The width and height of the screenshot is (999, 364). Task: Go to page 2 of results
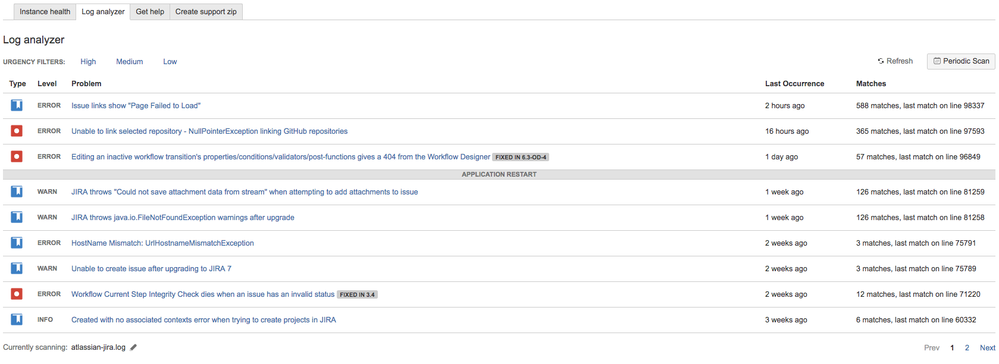coord(967,348)
